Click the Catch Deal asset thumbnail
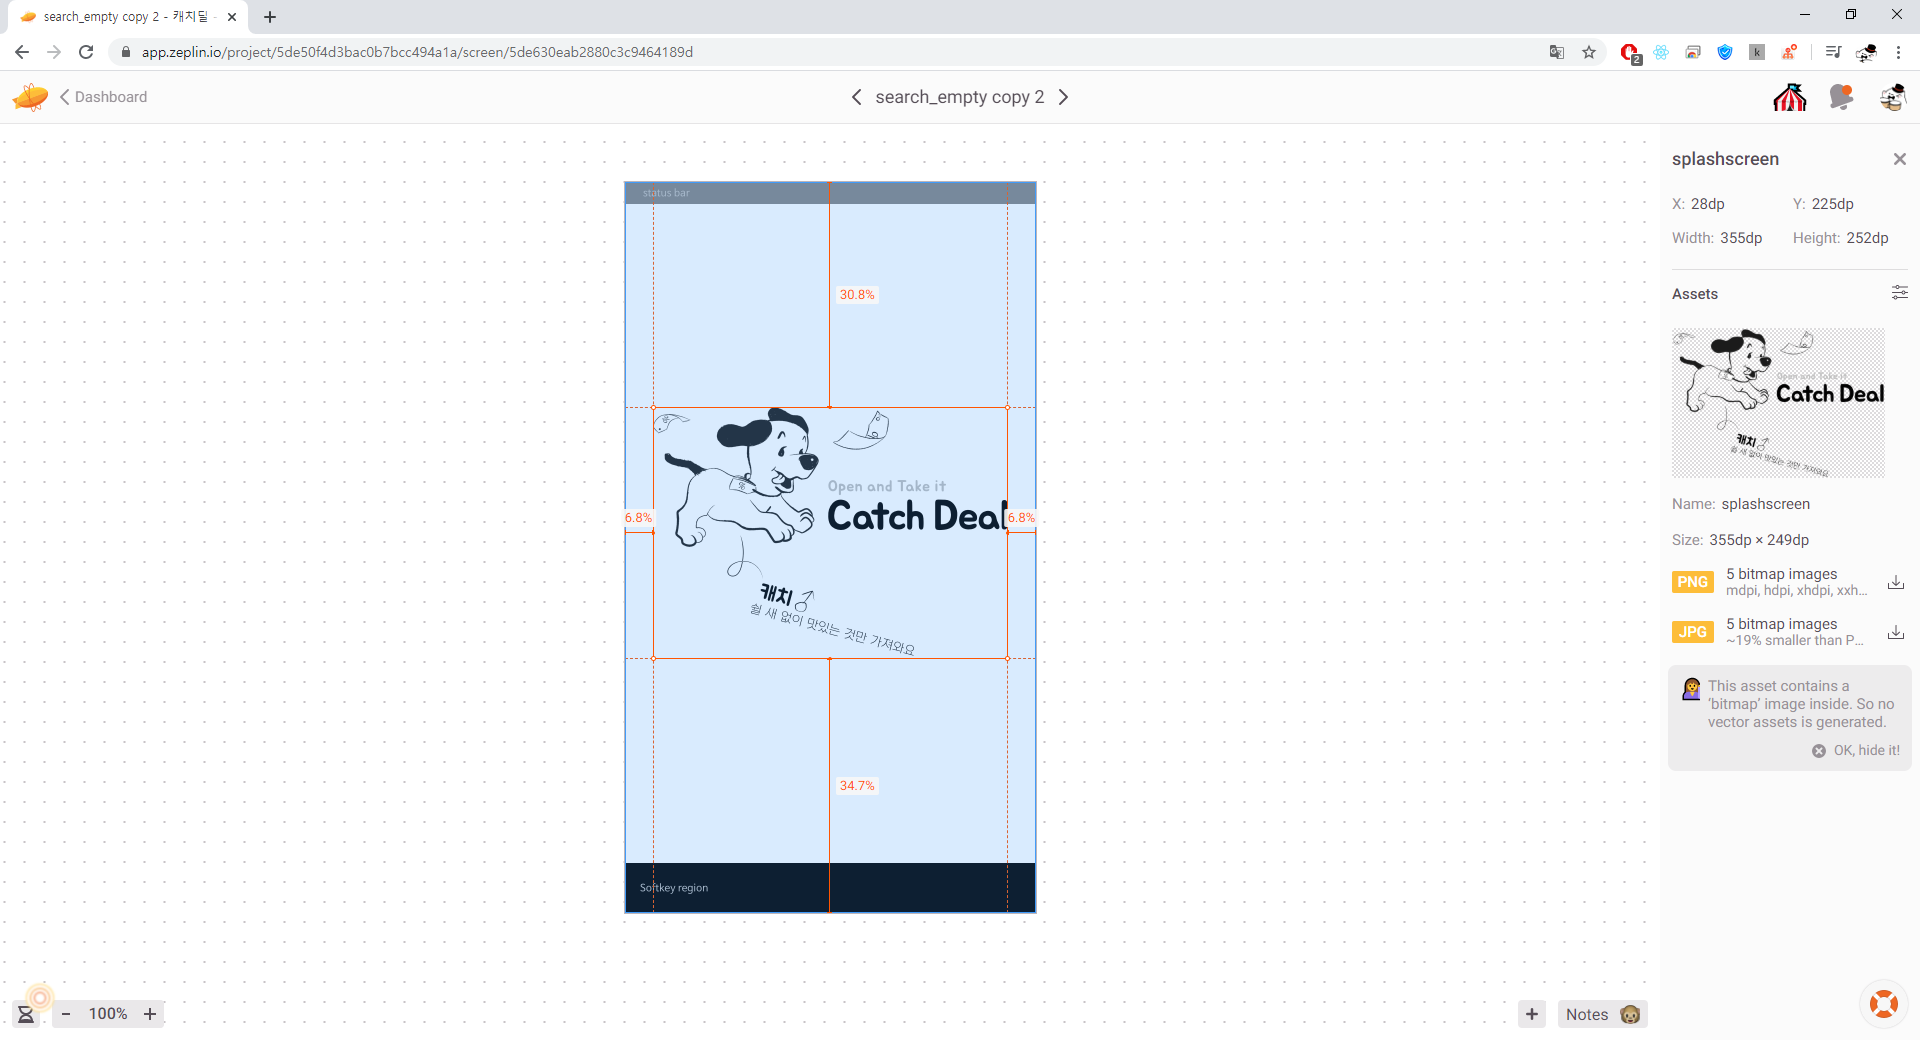The image size is (1920, 1040). (1778, 403)
